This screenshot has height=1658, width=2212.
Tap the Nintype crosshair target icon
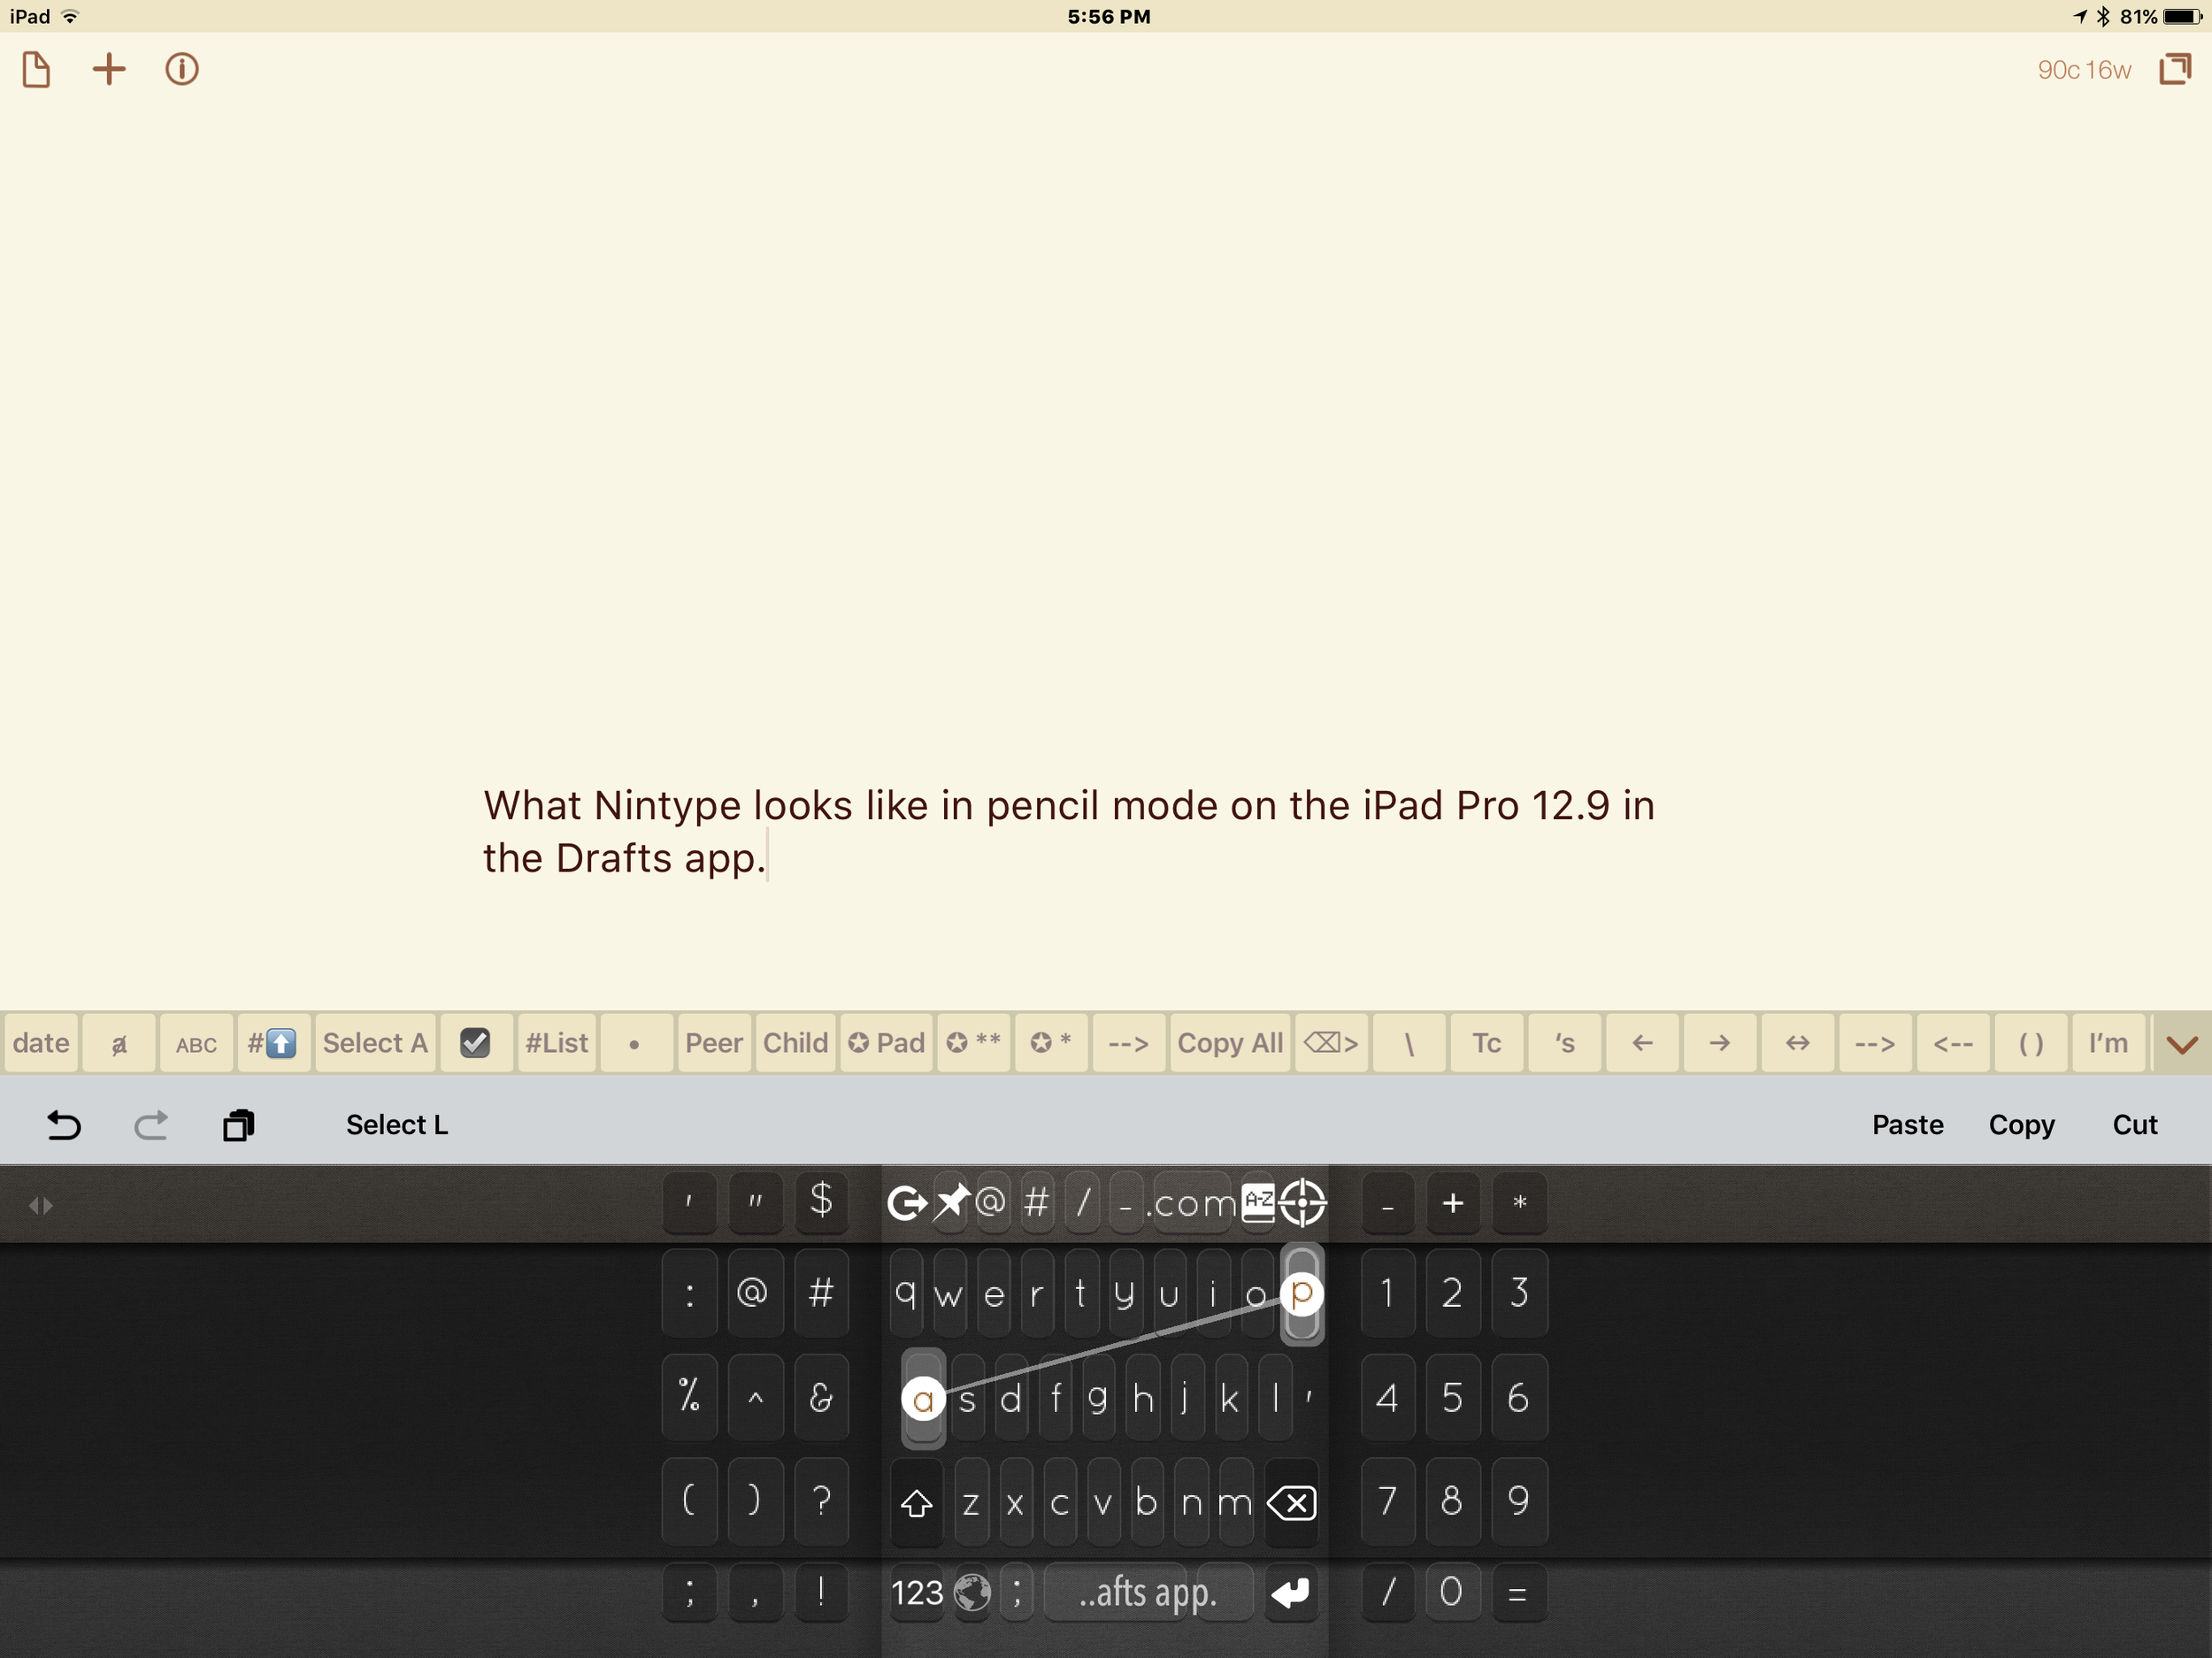coord(1303,1202)
